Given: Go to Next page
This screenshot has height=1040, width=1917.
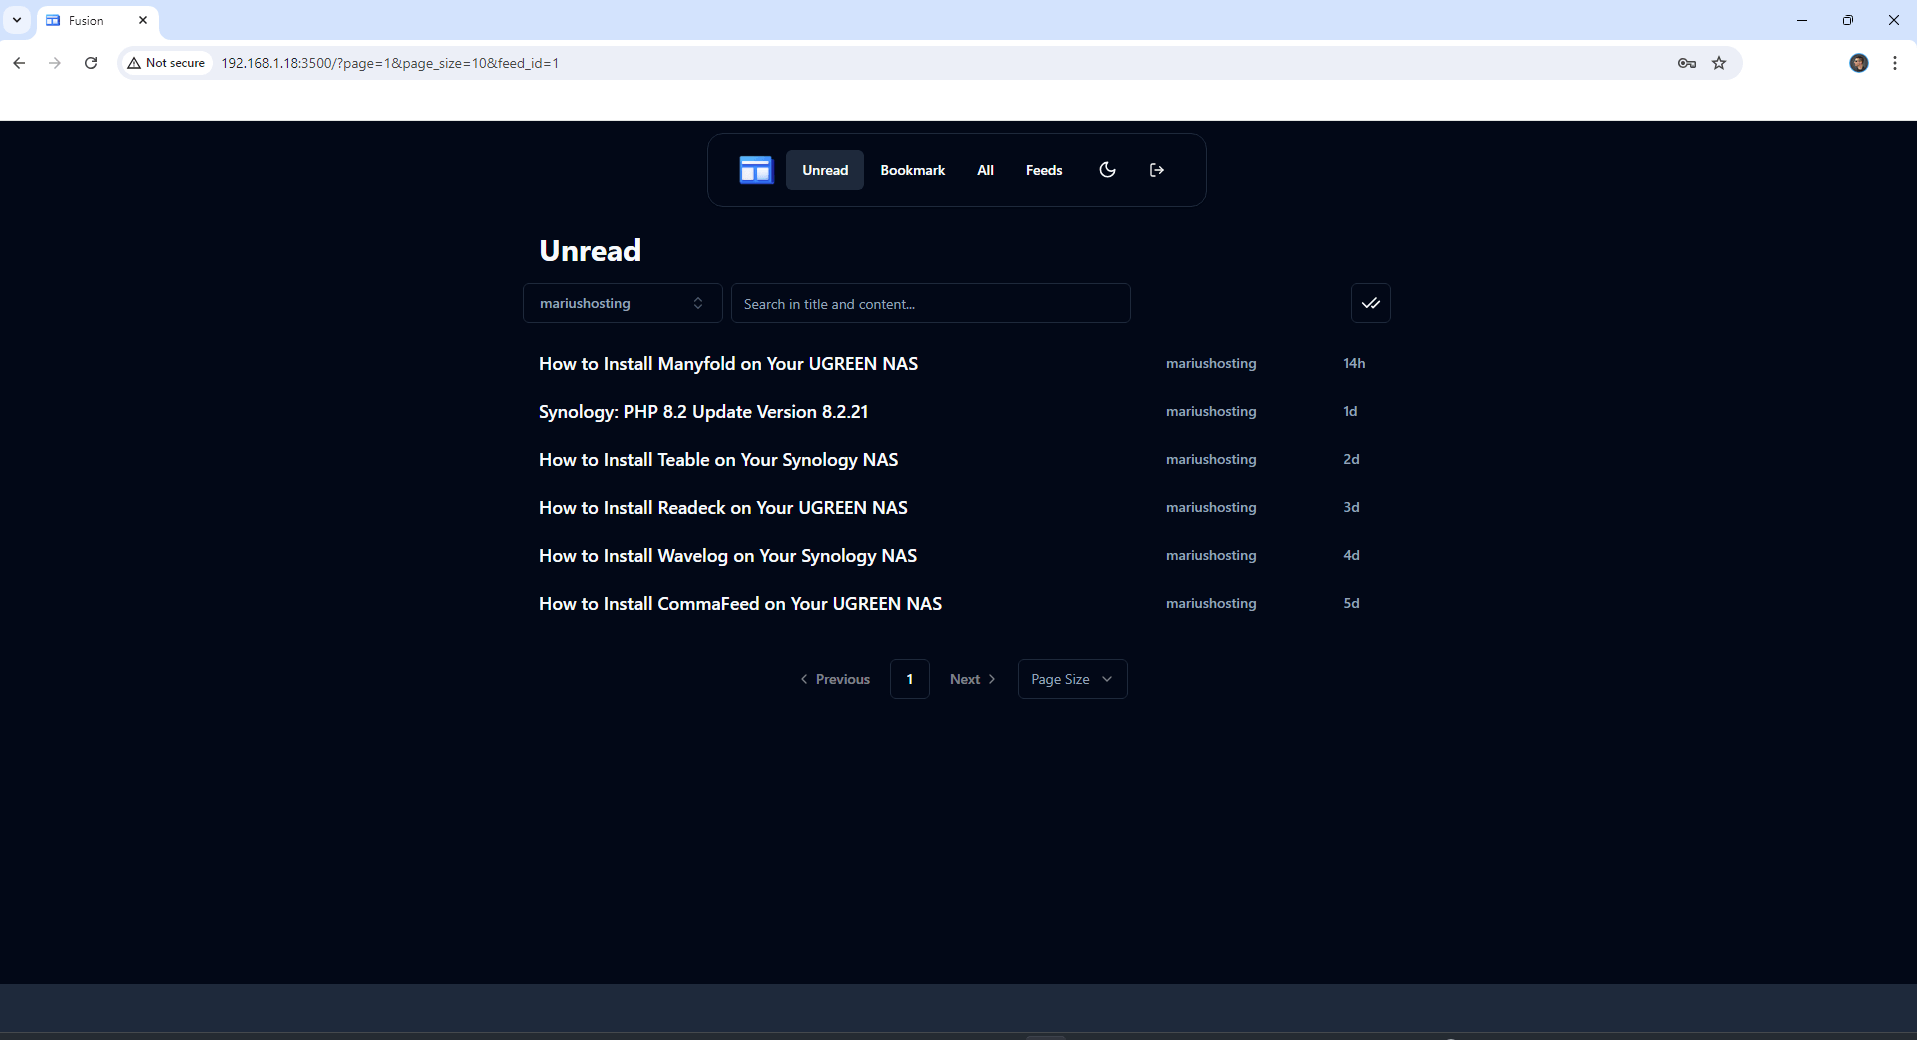Looking at the screenshot, I should 972,679.
